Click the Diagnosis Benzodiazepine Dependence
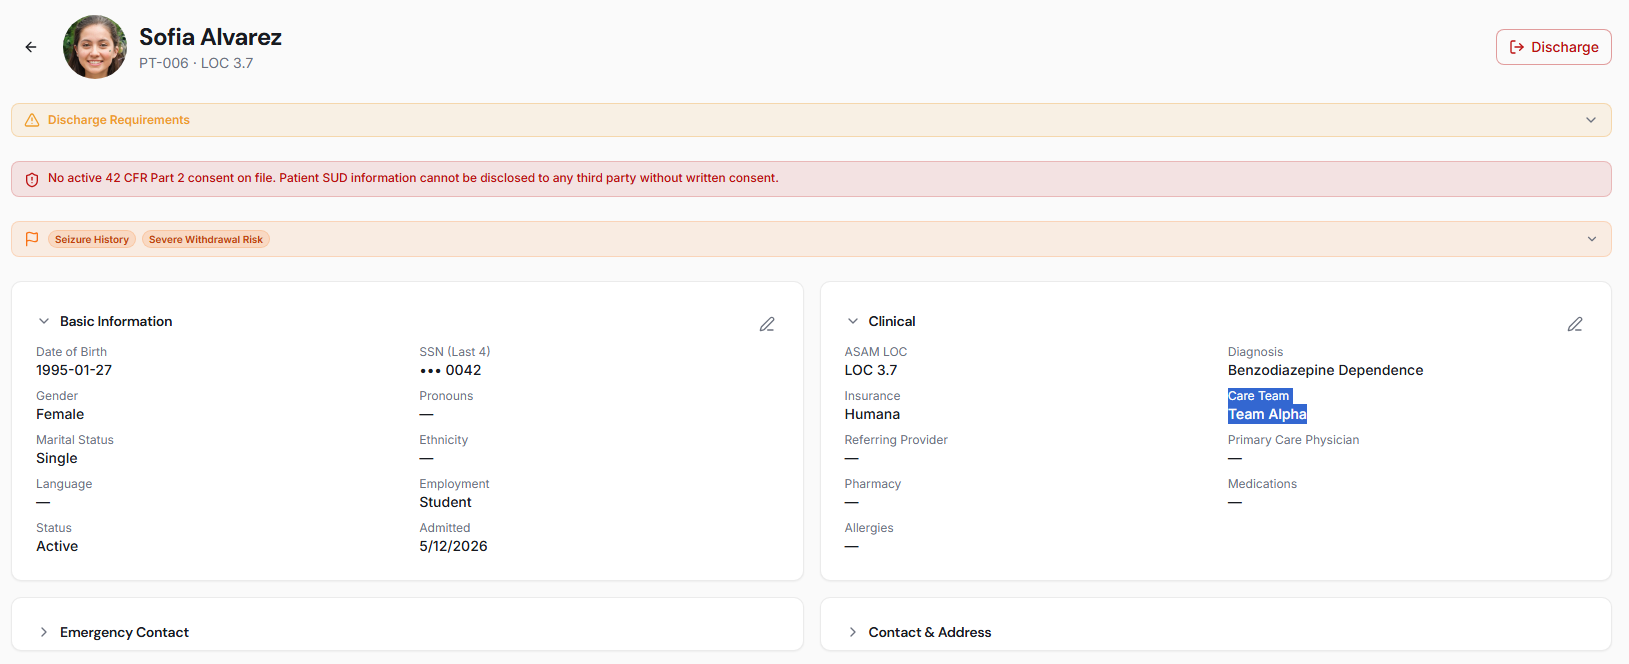This screenshot has width=1629, height=664. click(1325, 370)
